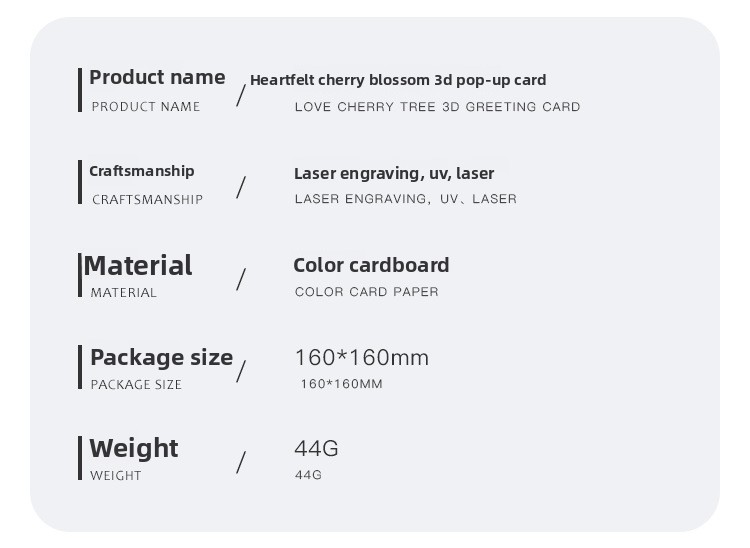Click the large "160*160mm" value

[x=361, y=357]
